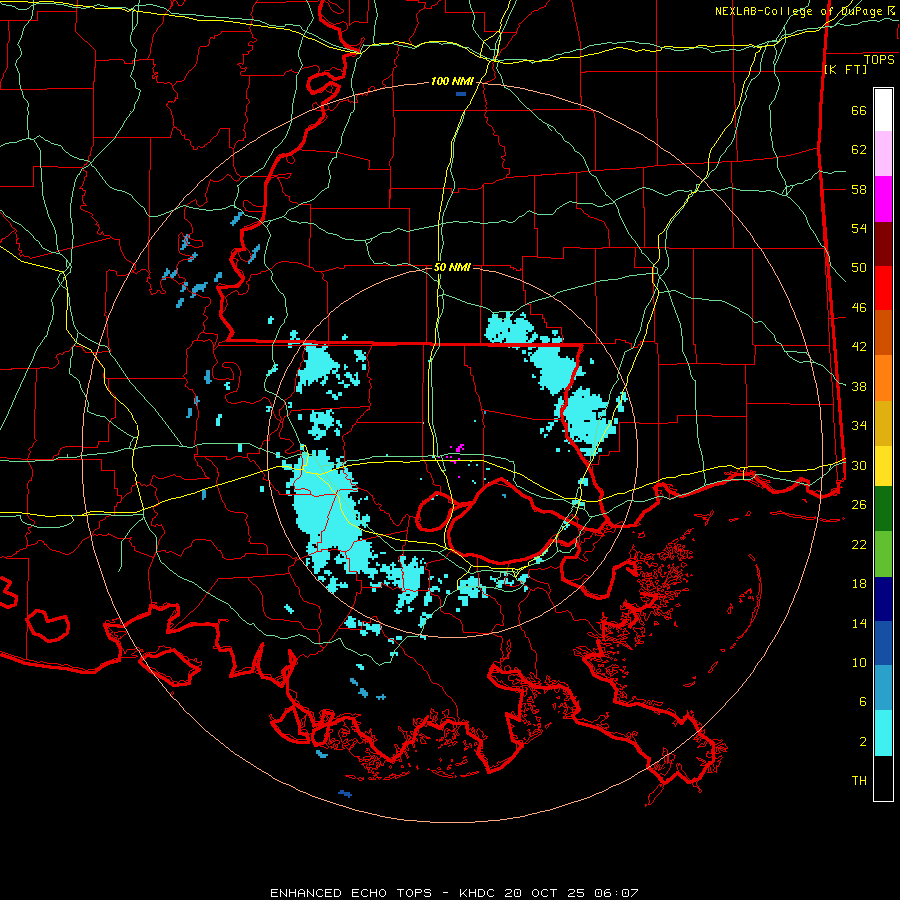Click the cyan legend swatch
Viewport: 900px width, 900px height.
click(x=883, y=733)
